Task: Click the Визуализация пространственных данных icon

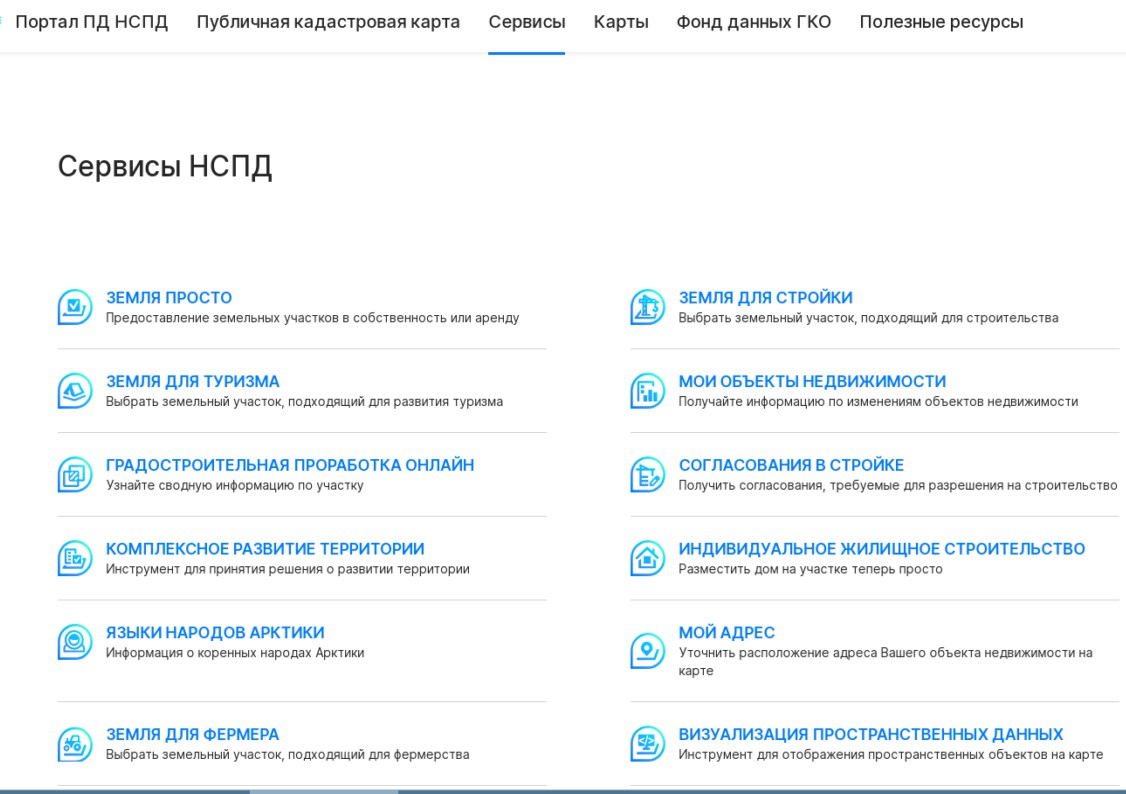Action: tap(647, 744)
